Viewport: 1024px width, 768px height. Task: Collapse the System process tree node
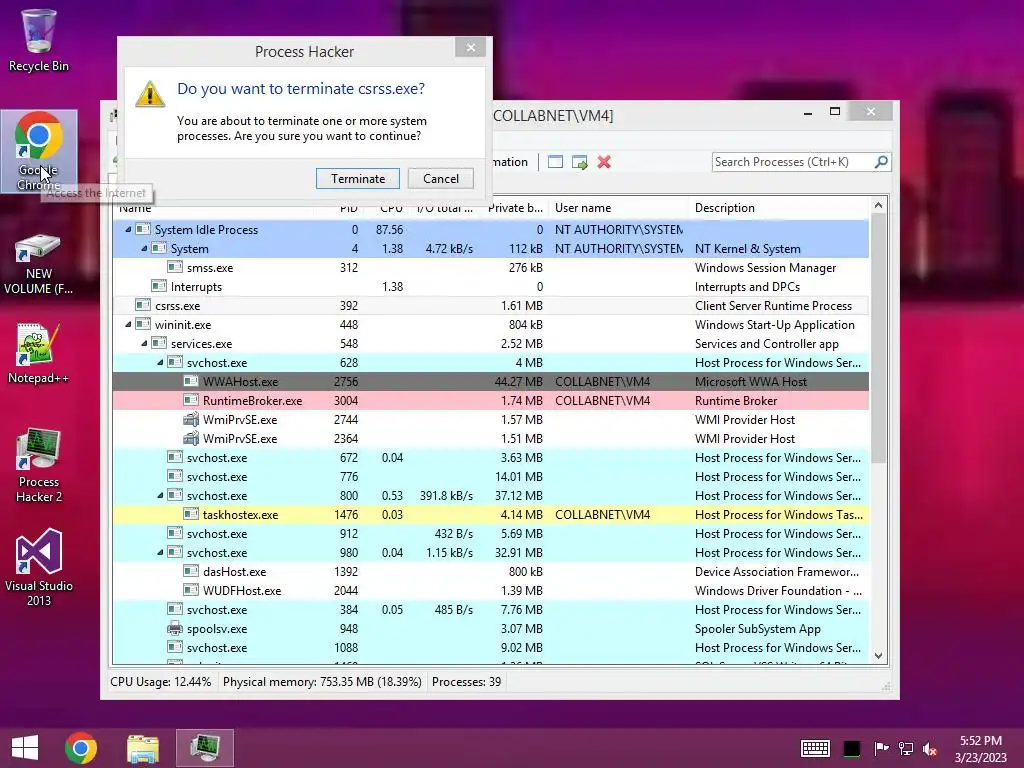(144, 249)
